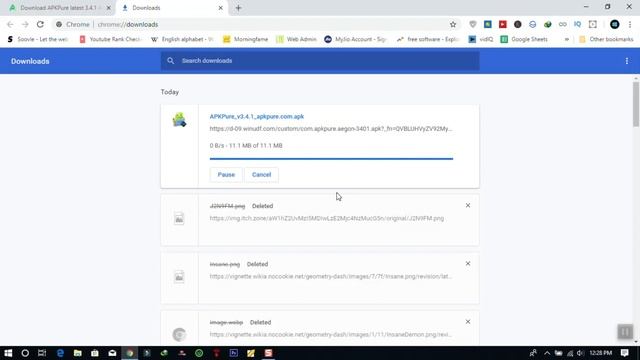Open Mail app from taskbar

coord(112,353)
